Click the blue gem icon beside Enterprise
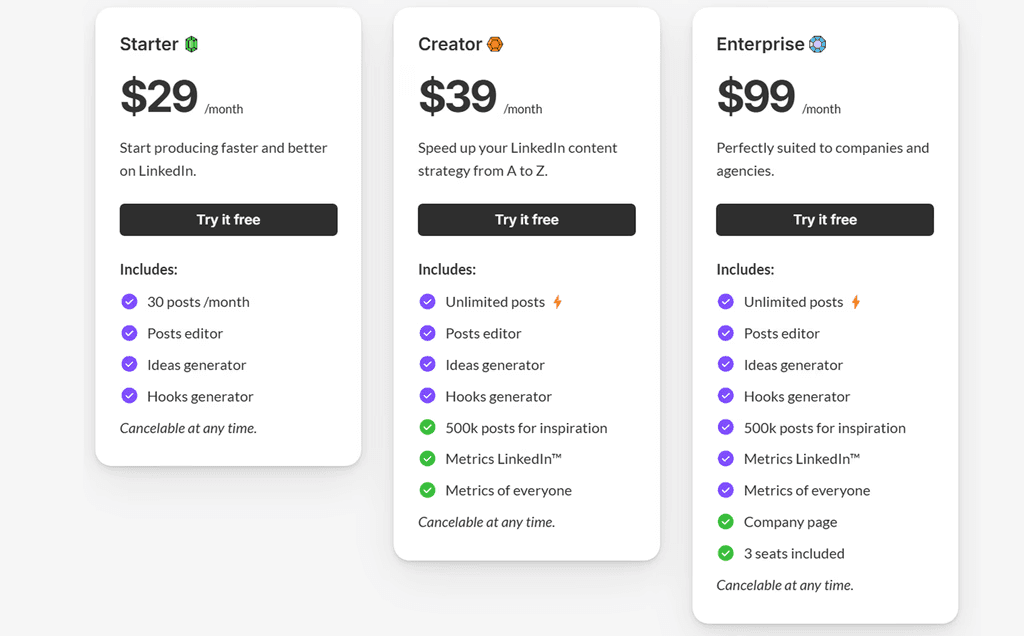The image size is (1024, 636). (x=817, y=44)
